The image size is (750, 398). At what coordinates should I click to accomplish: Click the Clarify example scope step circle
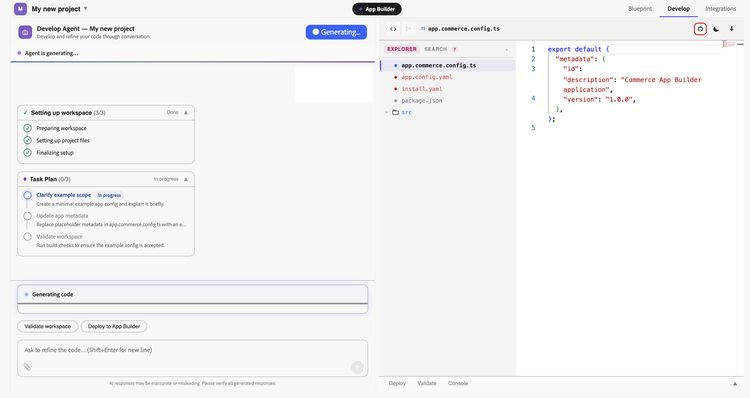click(x=28, y=195)
